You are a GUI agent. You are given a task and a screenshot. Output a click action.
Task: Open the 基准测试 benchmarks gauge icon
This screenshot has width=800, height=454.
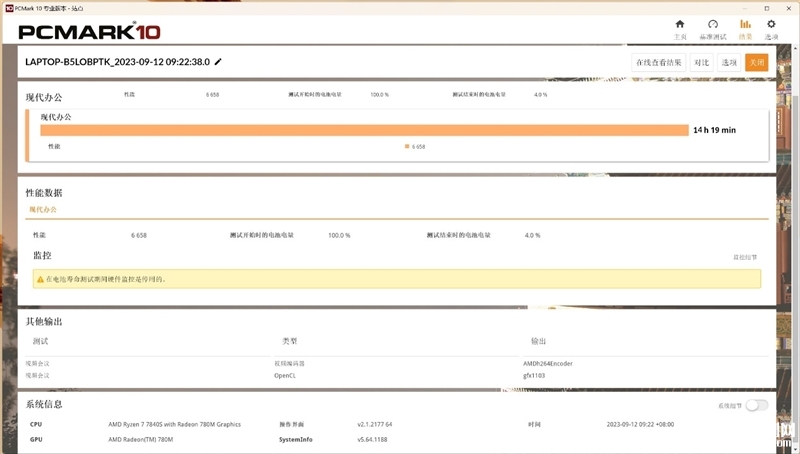[713, 24]
